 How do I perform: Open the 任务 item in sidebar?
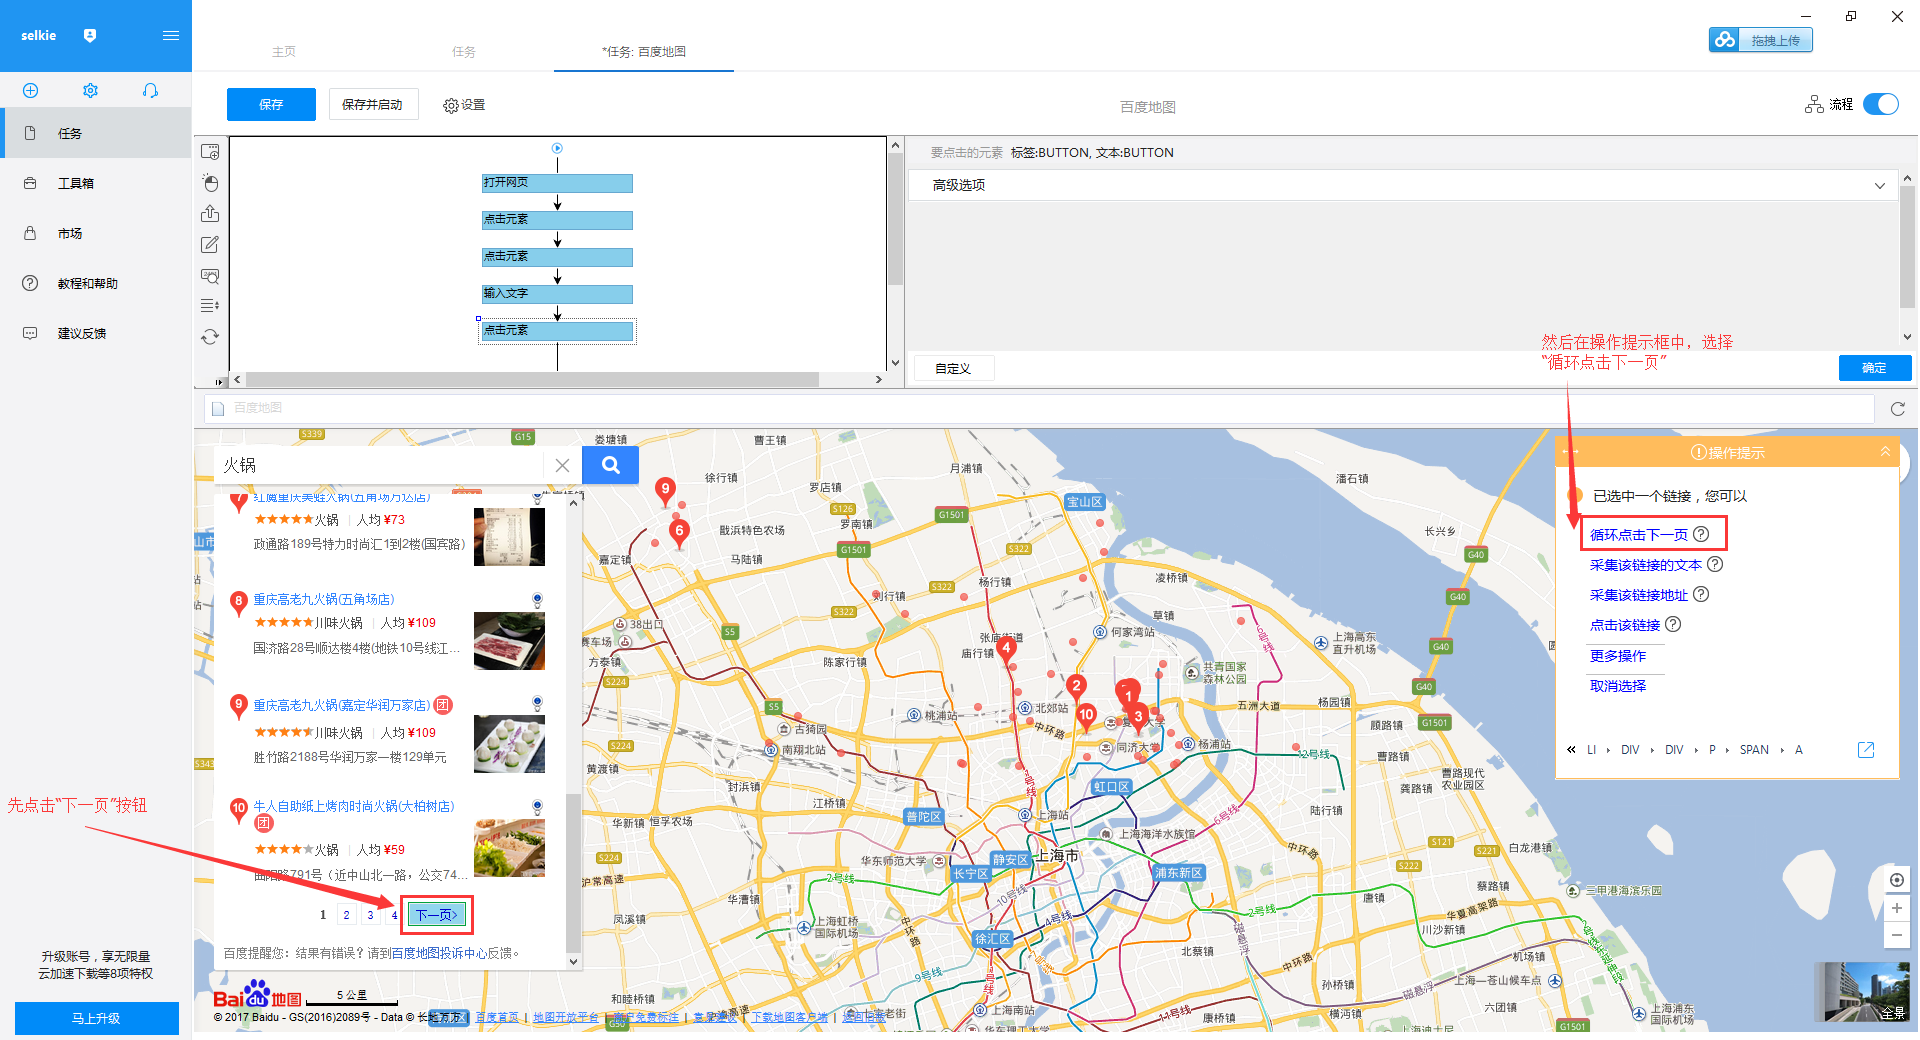(96, 133)
